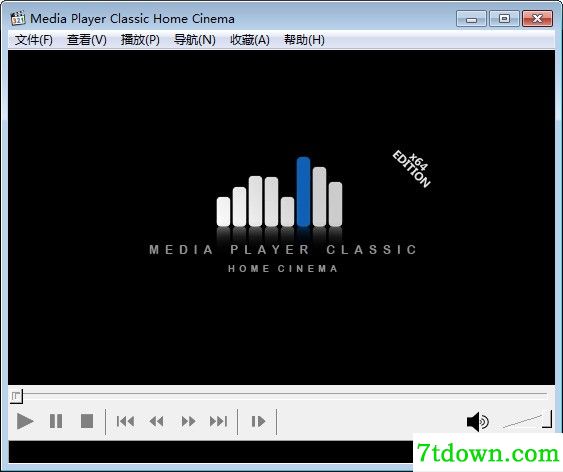Open the 播放(P) menu
Viewport: 563px width, 472px height.
tap(140, 40)
